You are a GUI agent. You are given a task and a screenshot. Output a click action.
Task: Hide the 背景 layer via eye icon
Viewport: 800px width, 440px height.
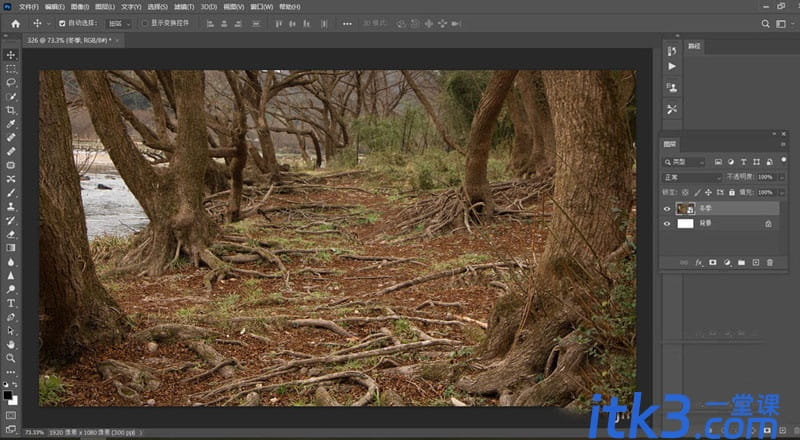click(667, 224)
